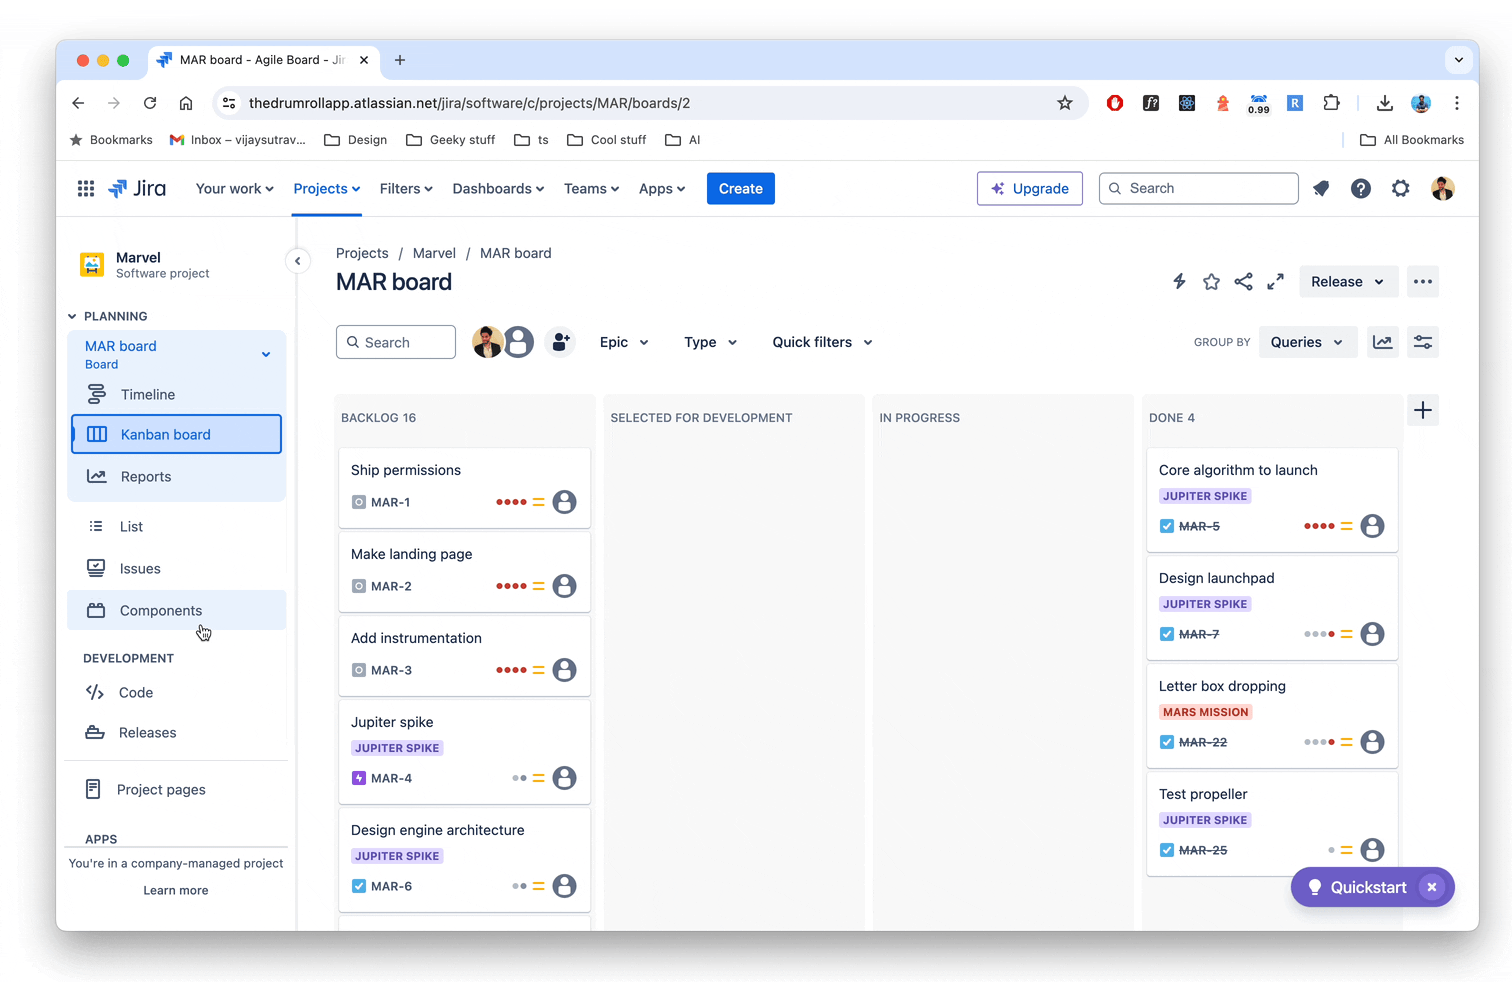Open Components in sidebar
The image size is (1512, 982).
[177, 610]
